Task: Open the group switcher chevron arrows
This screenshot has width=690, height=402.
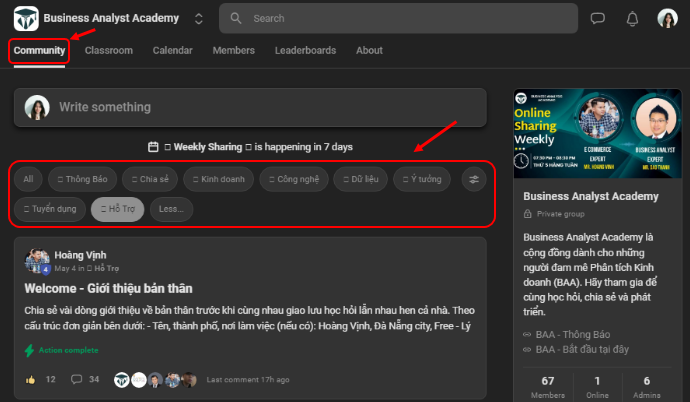Action: (x=198, y=18)
